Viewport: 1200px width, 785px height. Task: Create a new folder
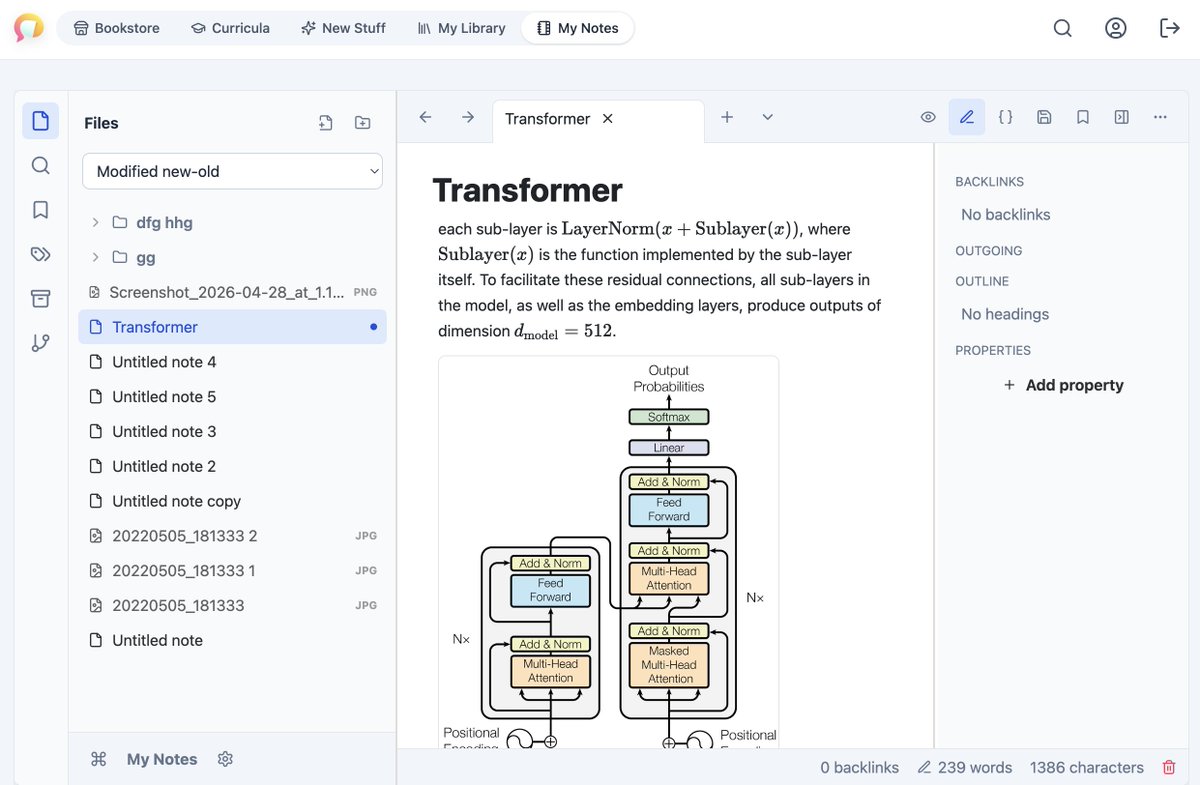362,123
